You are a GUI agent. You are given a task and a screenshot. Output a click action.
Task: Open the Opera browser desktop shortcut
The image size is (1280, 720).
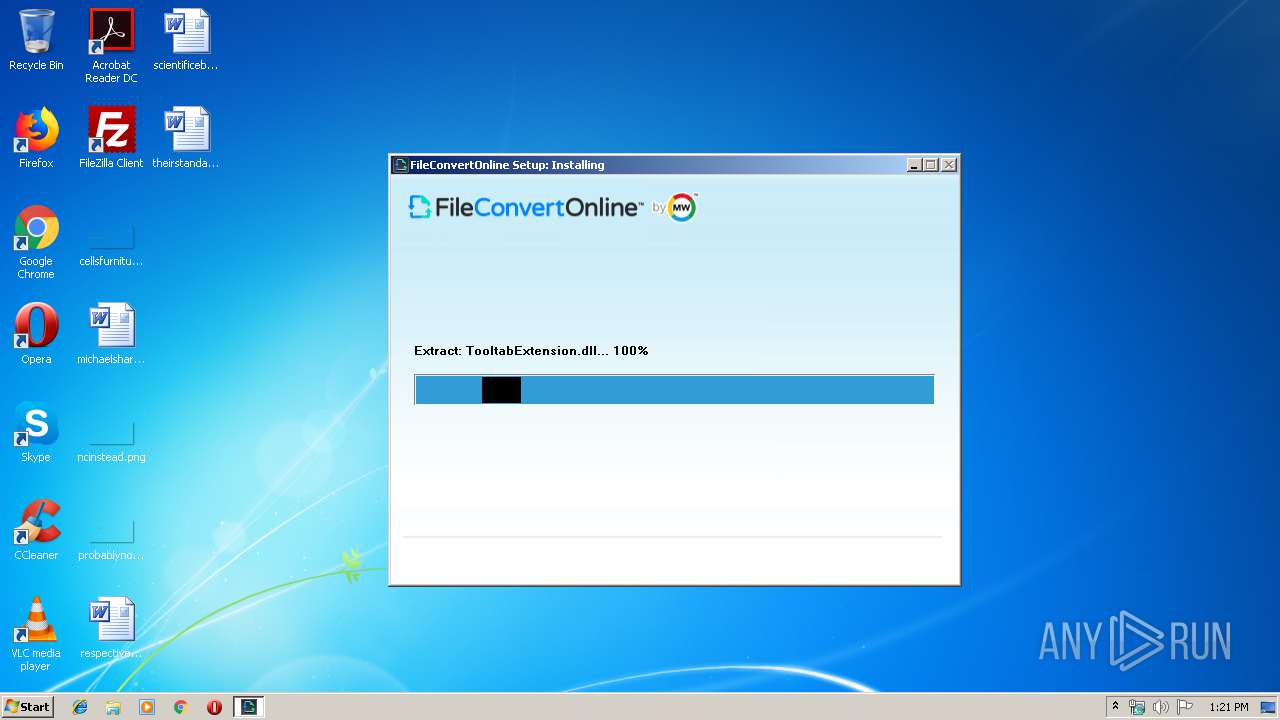(36, 334)
